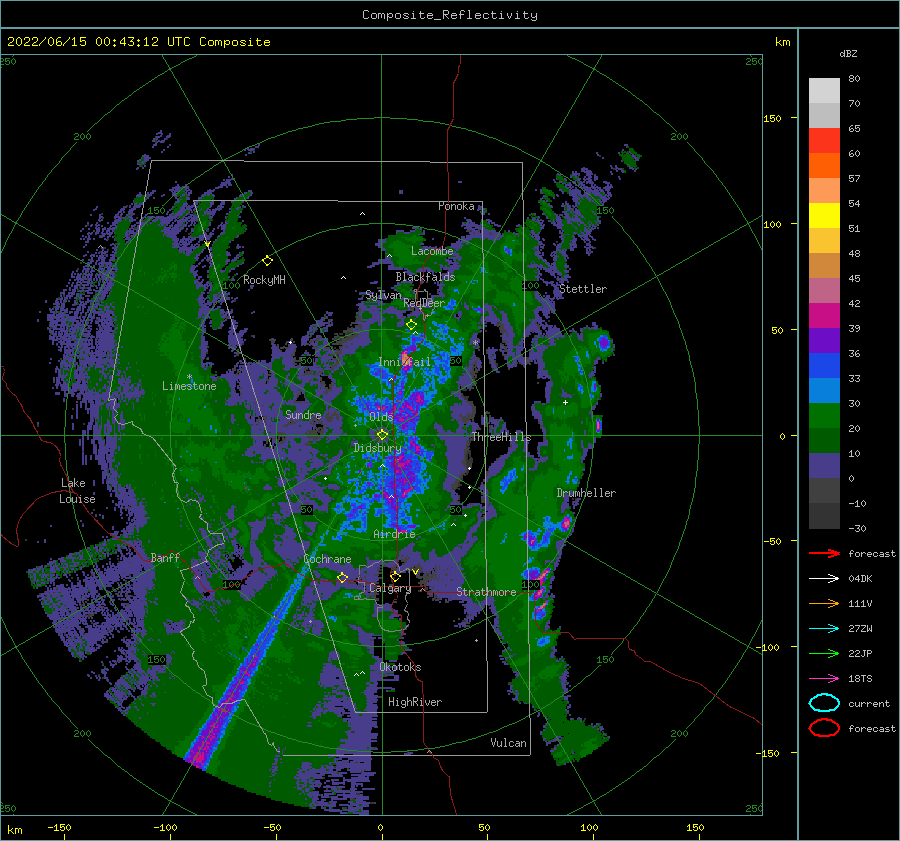Click the Vulcan town label
Image resolution: width=900 pixels, height=841 pixels.
(x=508, y=742)
